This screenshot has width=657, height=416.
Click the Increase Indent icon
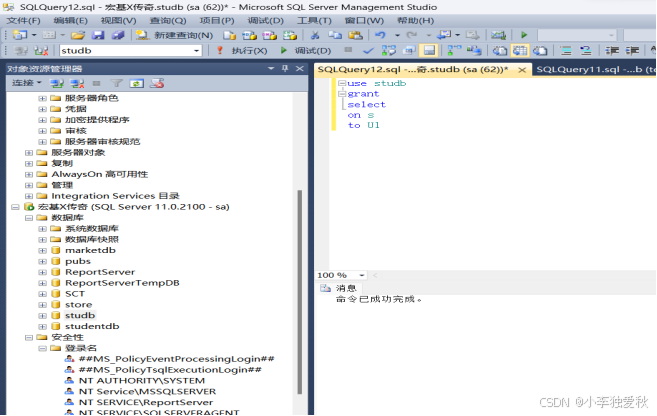point(632,51)
